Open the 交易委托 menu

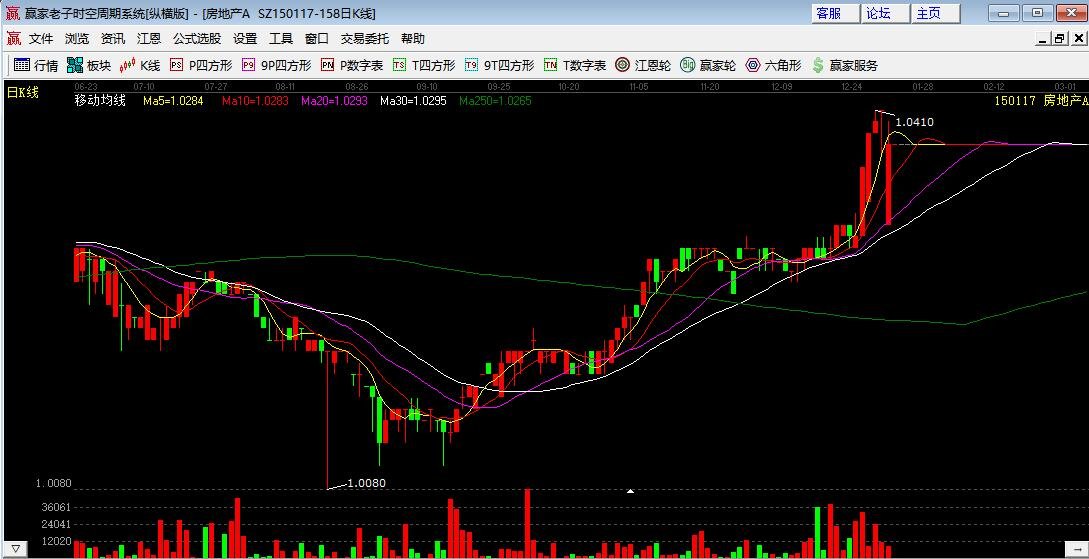click(x=365, y=39)
